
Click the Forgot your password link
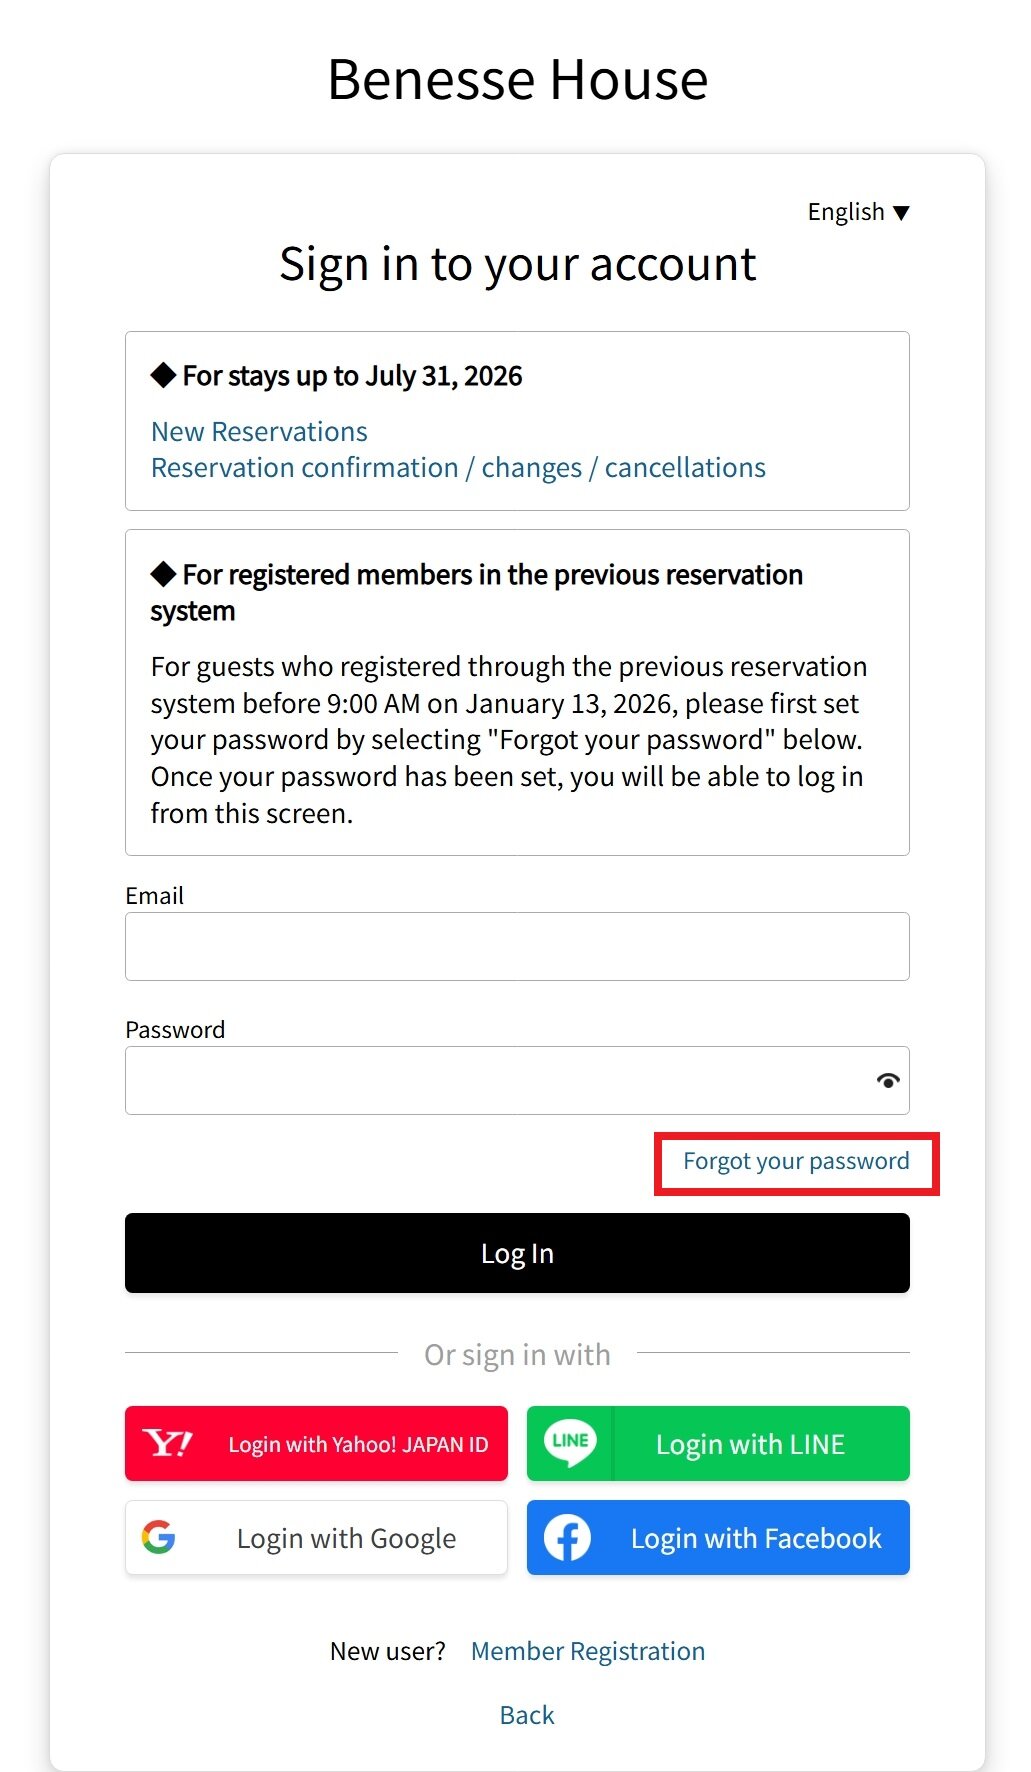pos(796,1161)
